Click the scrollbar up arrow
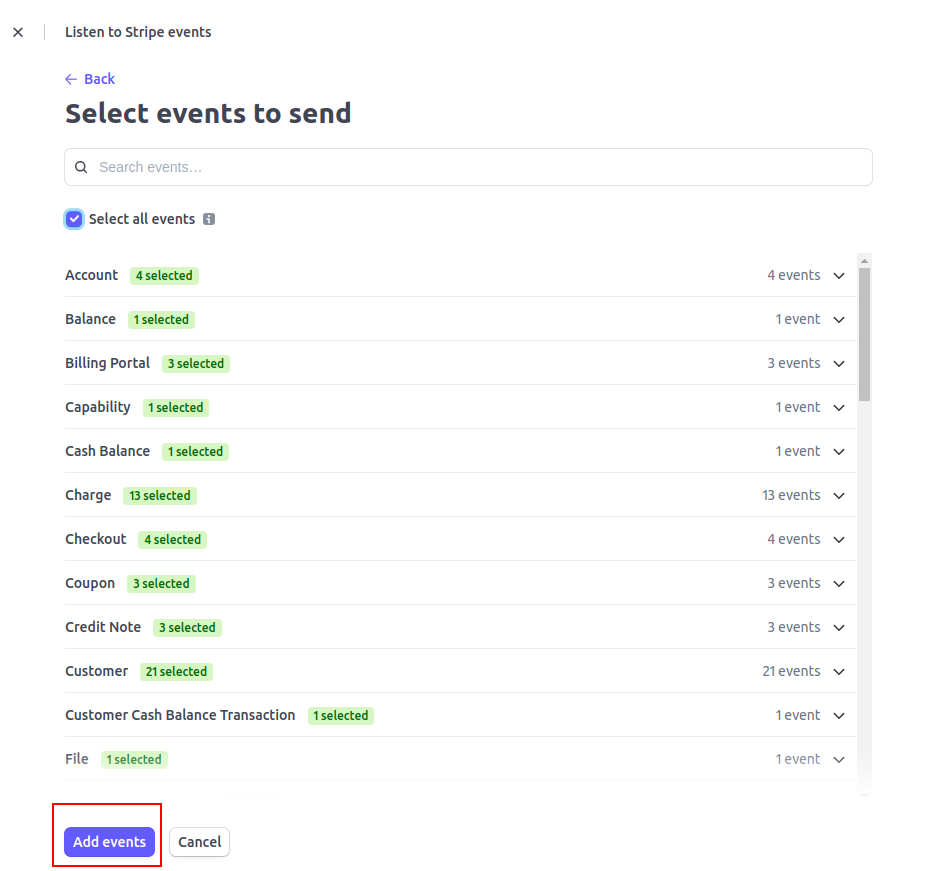Image resolution: width=935 pixels, height=871 pixels. pyautogui.click(x=864, y=261)
